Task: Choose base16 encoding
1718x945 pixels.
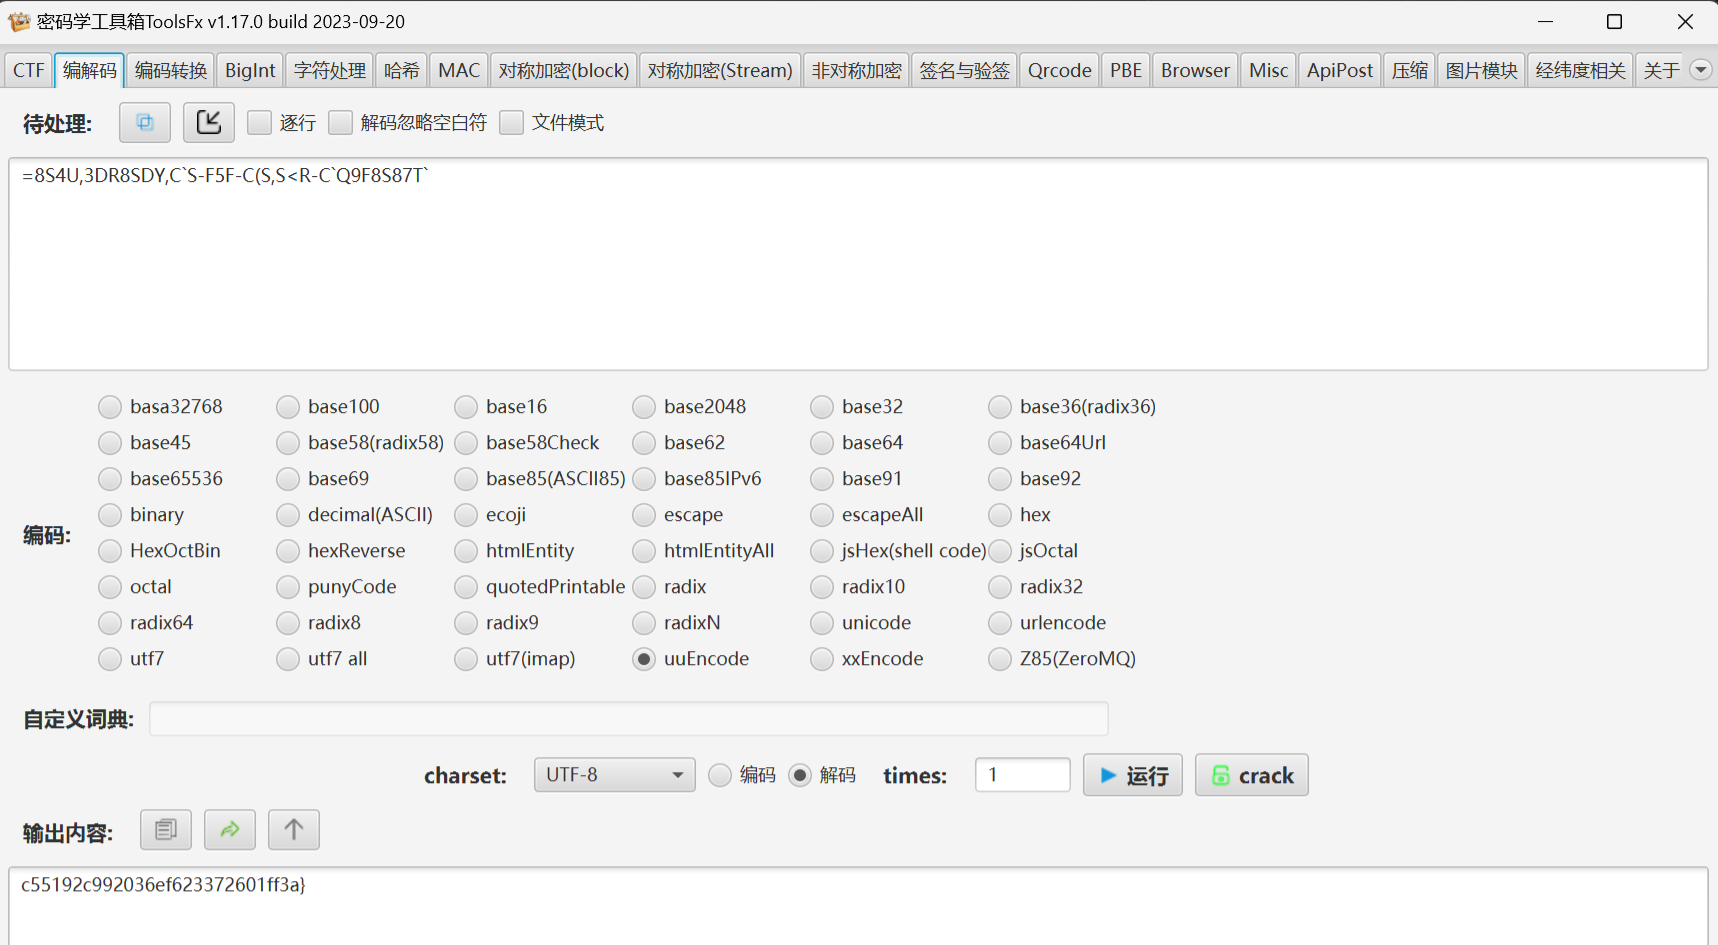Action: [x=466, y=407]
